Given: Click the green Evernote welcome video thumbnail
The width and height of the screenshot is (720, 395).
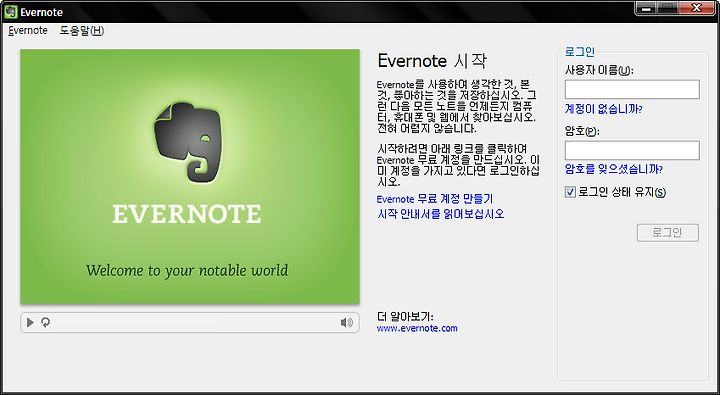Looking at the screenshot, I should tap(190, 176).
